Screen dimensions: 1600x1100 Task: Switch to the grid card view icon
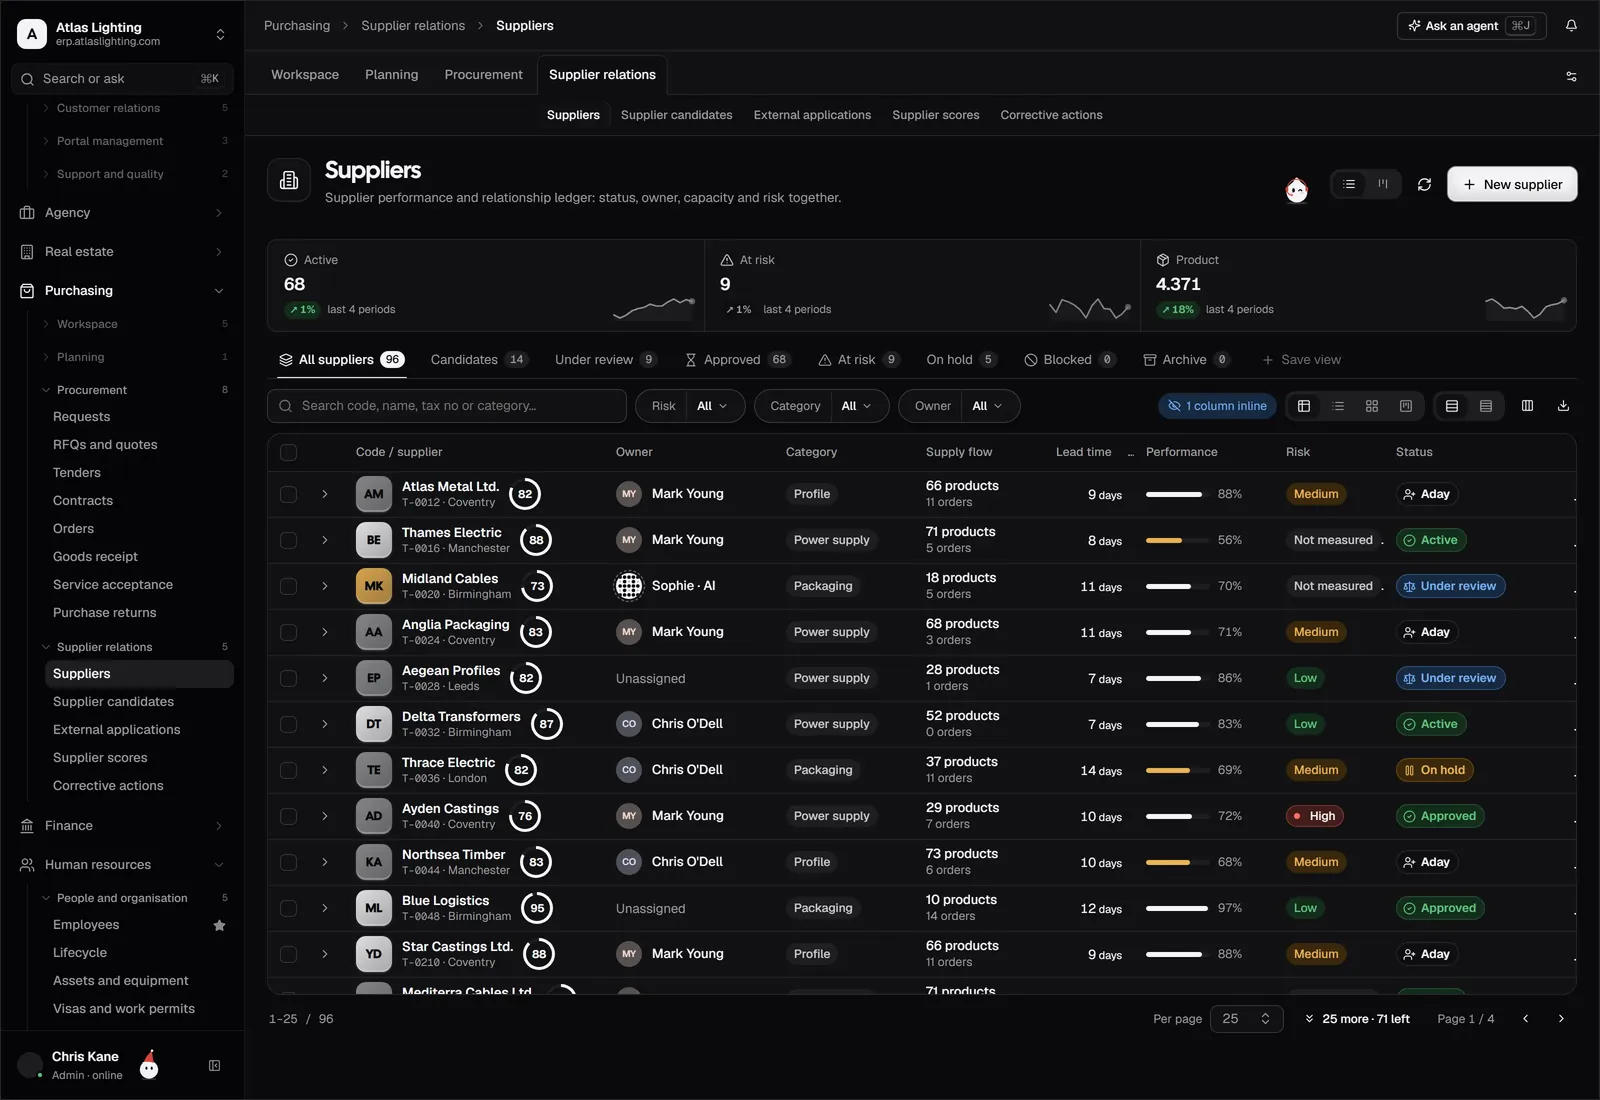tap(1372, 406)
